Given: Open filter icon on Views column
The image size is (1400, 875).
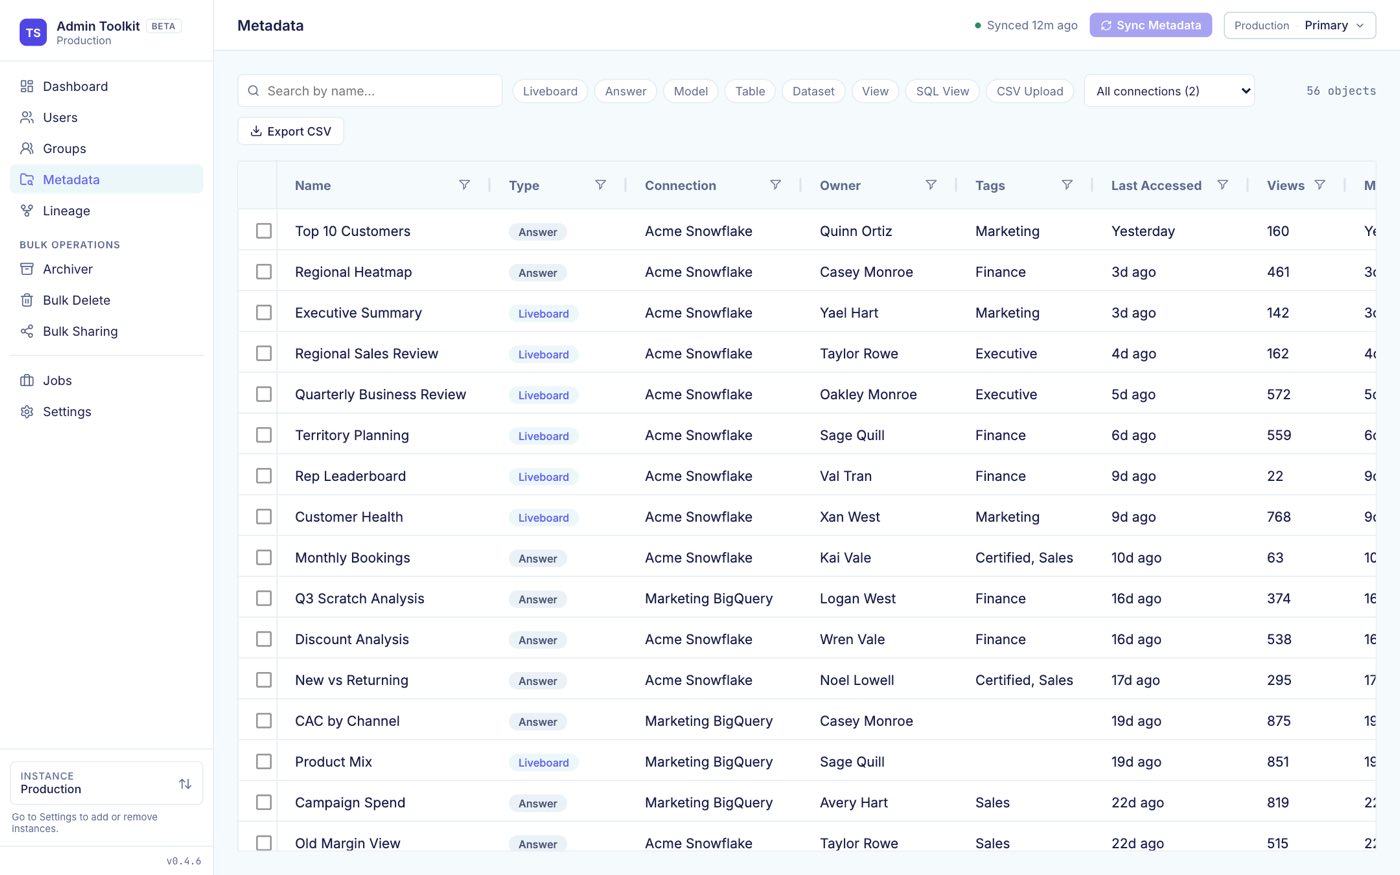Looking at the screenshot, I should (x=1320, y=185).
